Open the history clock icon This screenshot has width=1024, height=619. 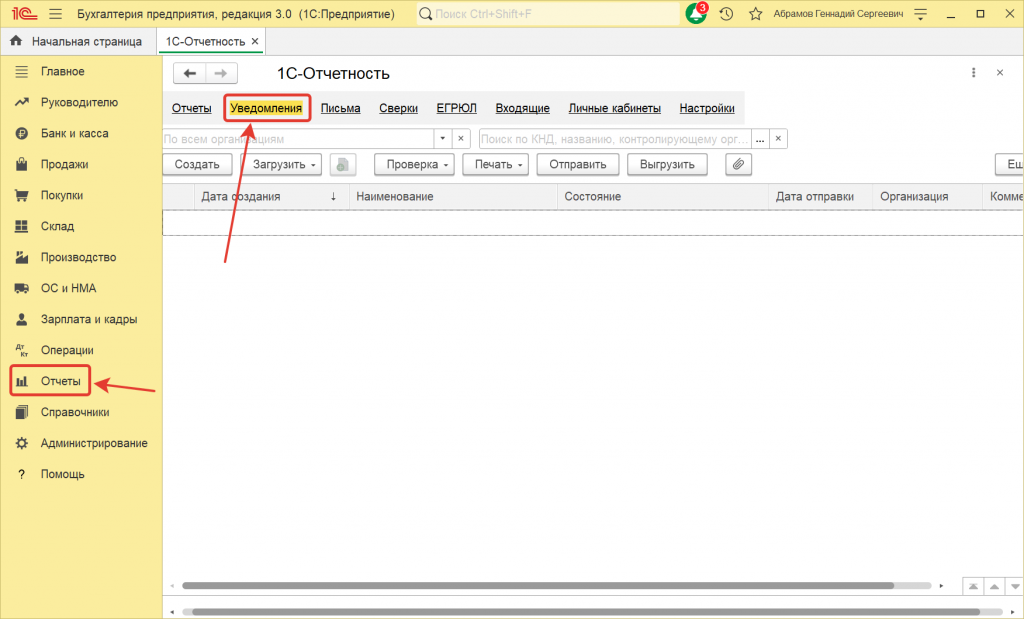pyautogui.click(x=726, y=14)
